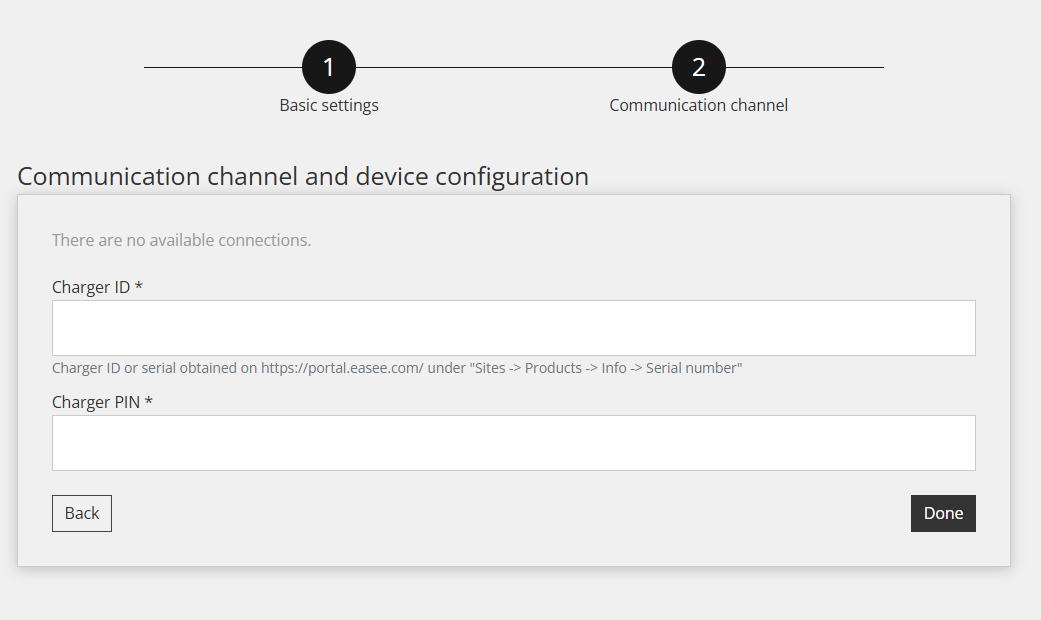This screenshot has height=620, width=1041.
Task: Click the 'Communication channel and device configuration' heading
Action: pyautogui.click(x=303, y=177)
